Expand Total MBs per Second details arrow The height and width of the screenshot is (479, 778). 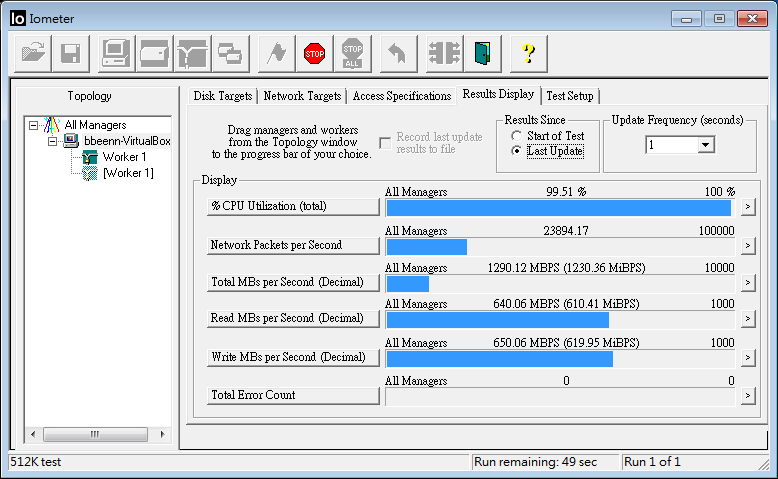point(748,282)
